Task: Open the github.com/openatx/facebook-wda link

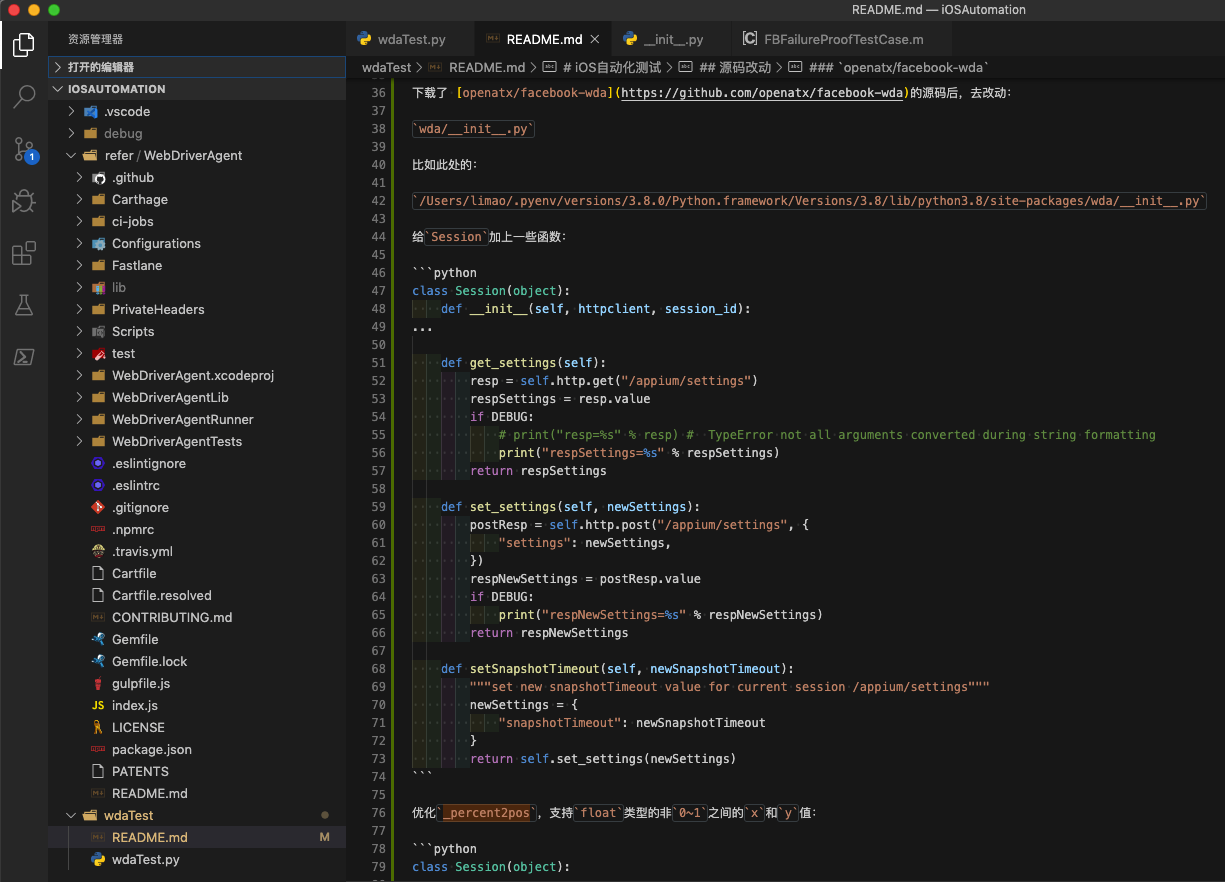Action: [764, 92]
